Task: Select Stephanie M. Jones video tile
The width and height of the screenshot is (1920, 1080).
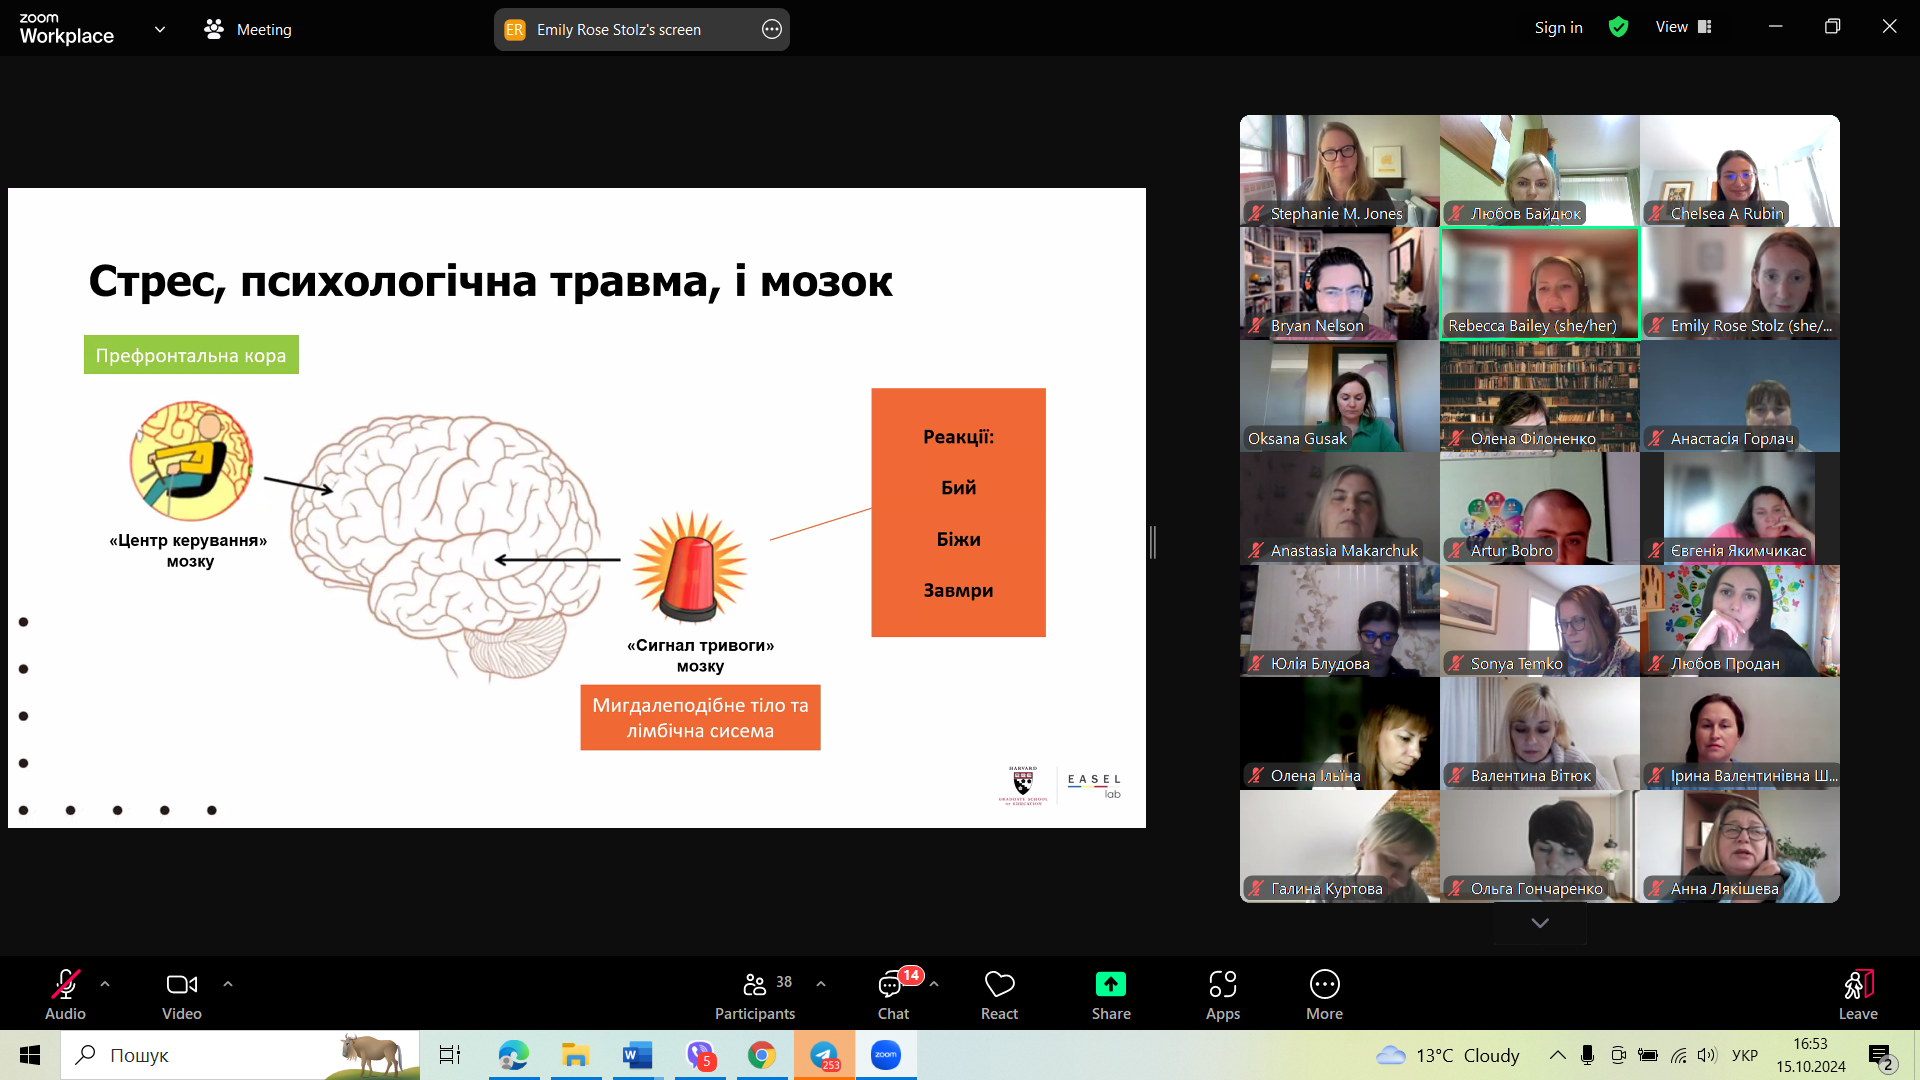Action: coord(1340,171)
